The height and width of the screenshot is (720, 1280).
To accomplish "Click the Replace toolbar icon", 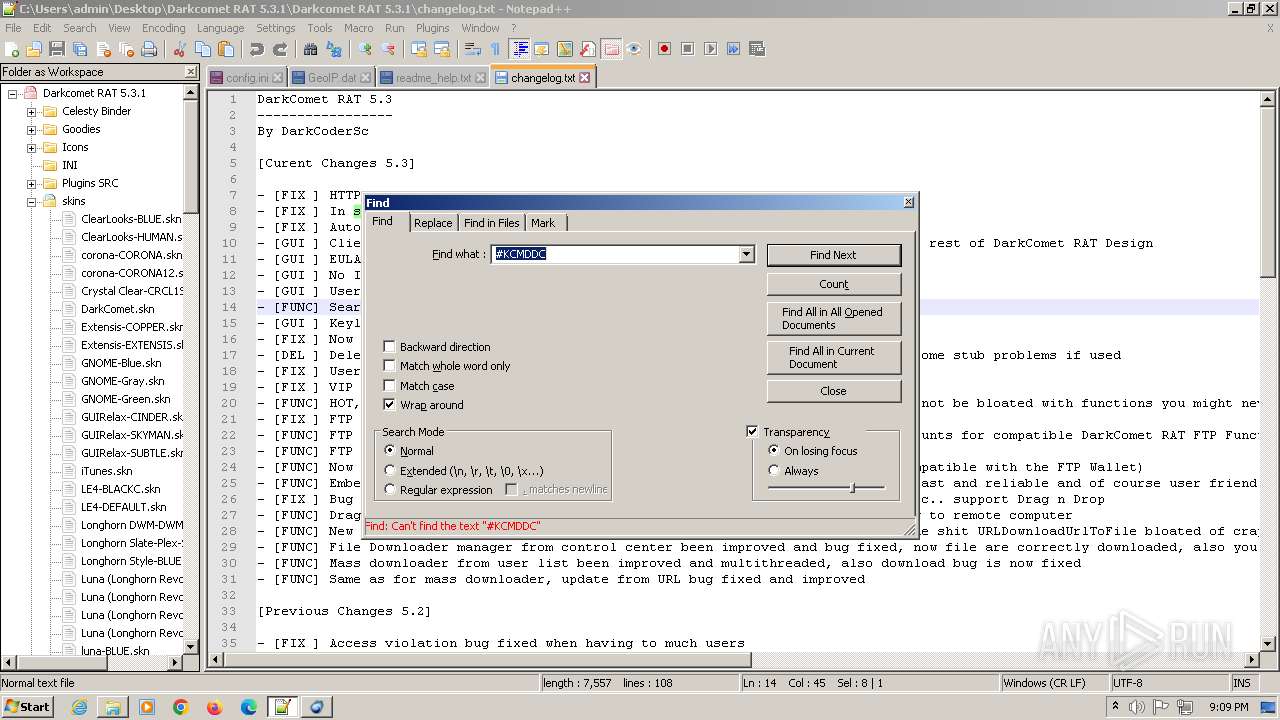I will click(334, 49).
